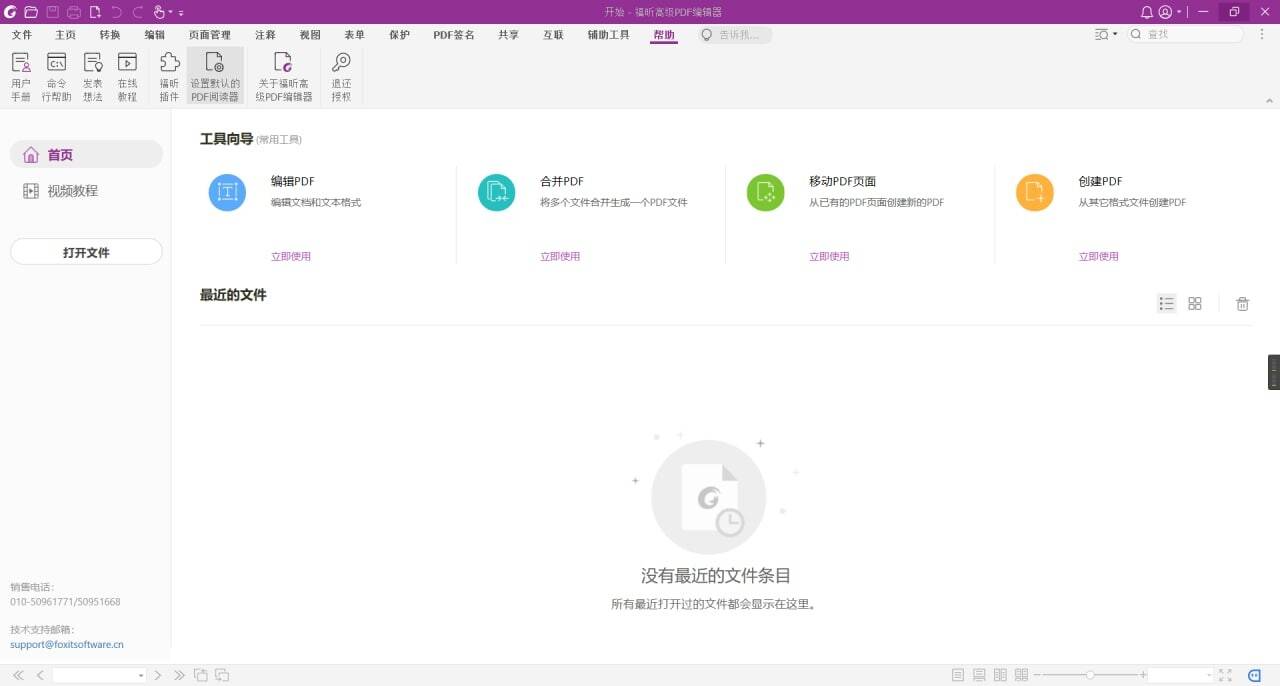This screenshot has width=1280, height=686.
Task: Click the Foxit logo in title bar
Action: pyautogui.click(x=10, y=12)
